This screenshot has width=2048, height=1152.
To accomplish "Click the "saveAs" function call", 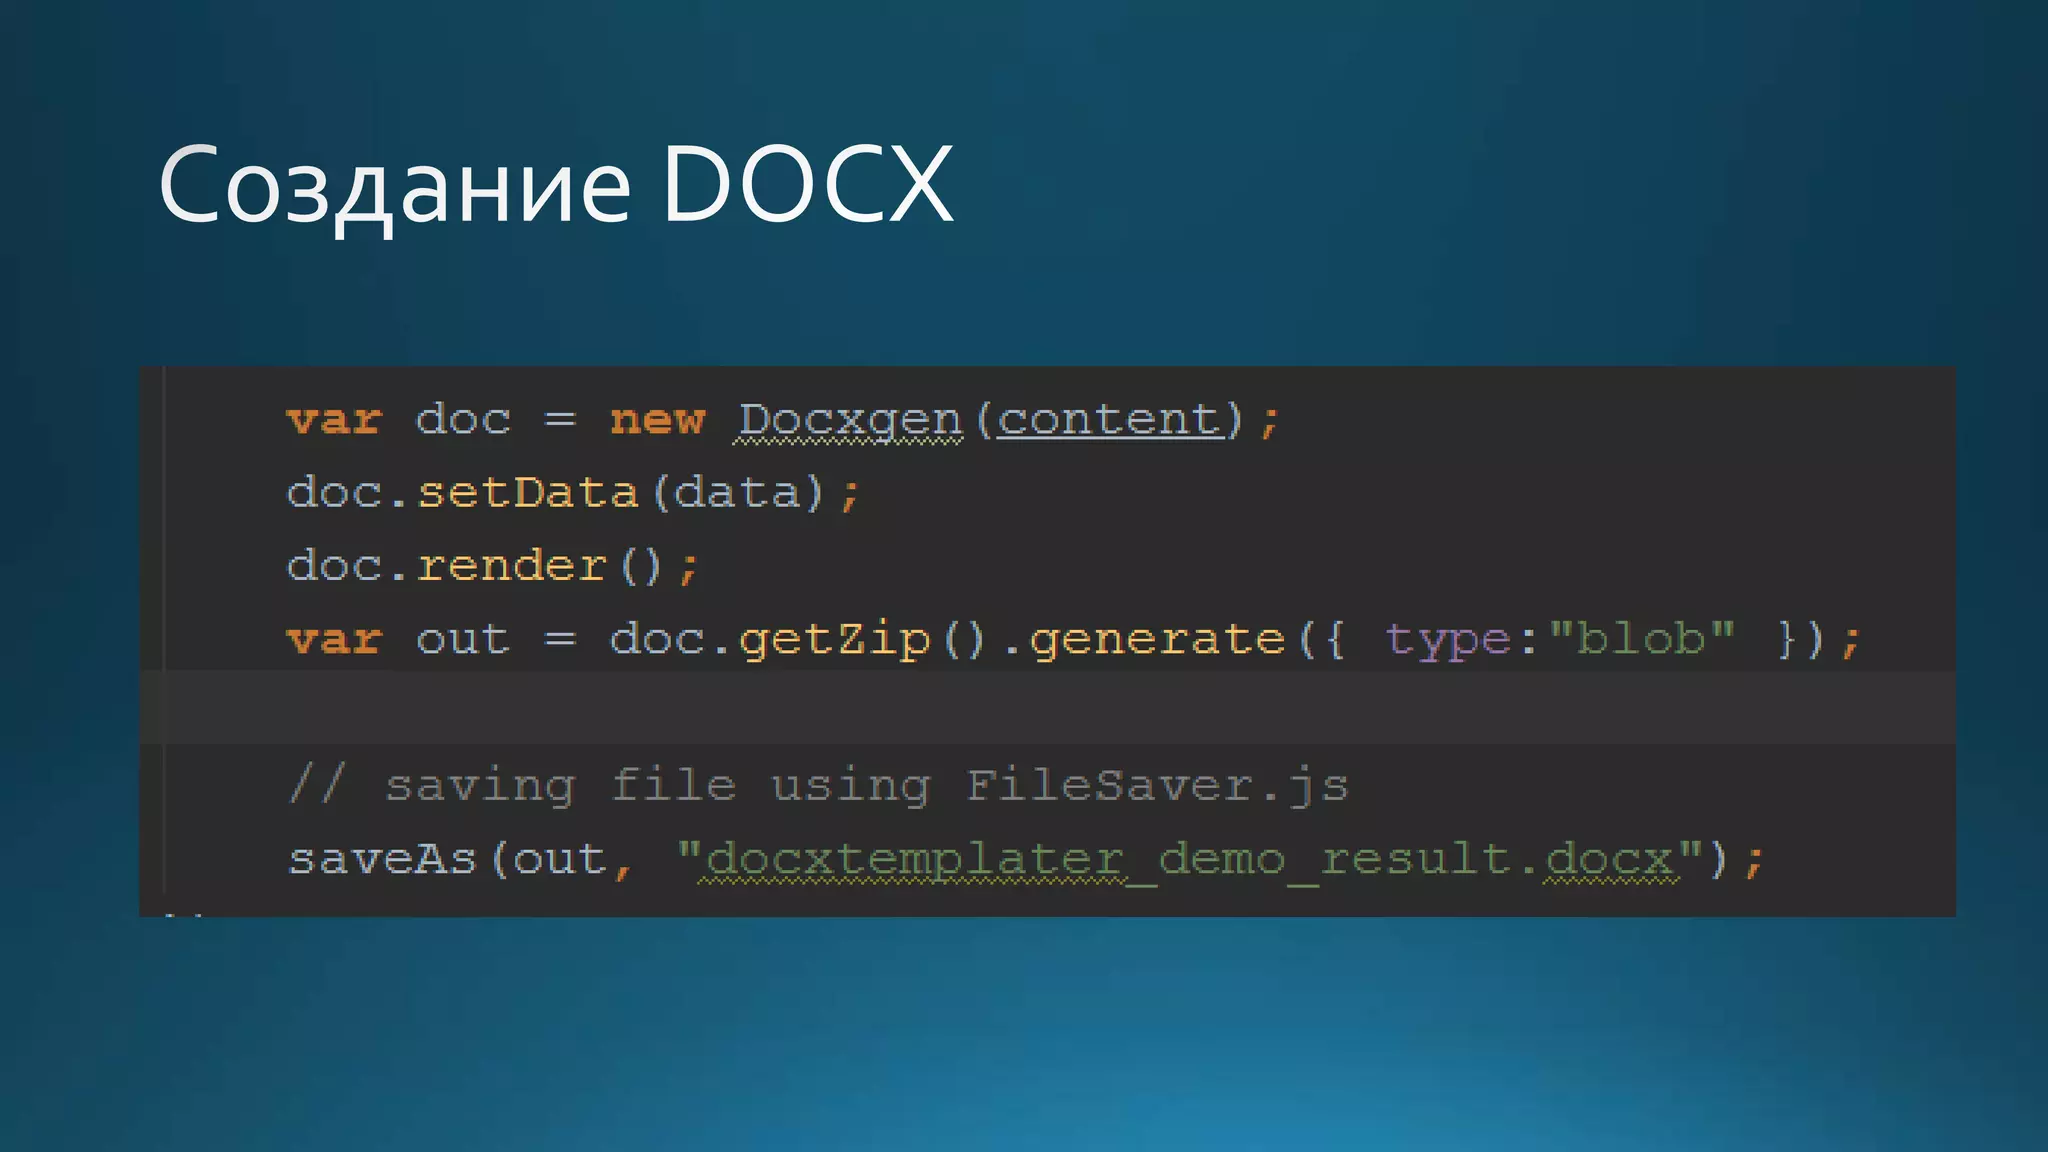I will 382,860.
